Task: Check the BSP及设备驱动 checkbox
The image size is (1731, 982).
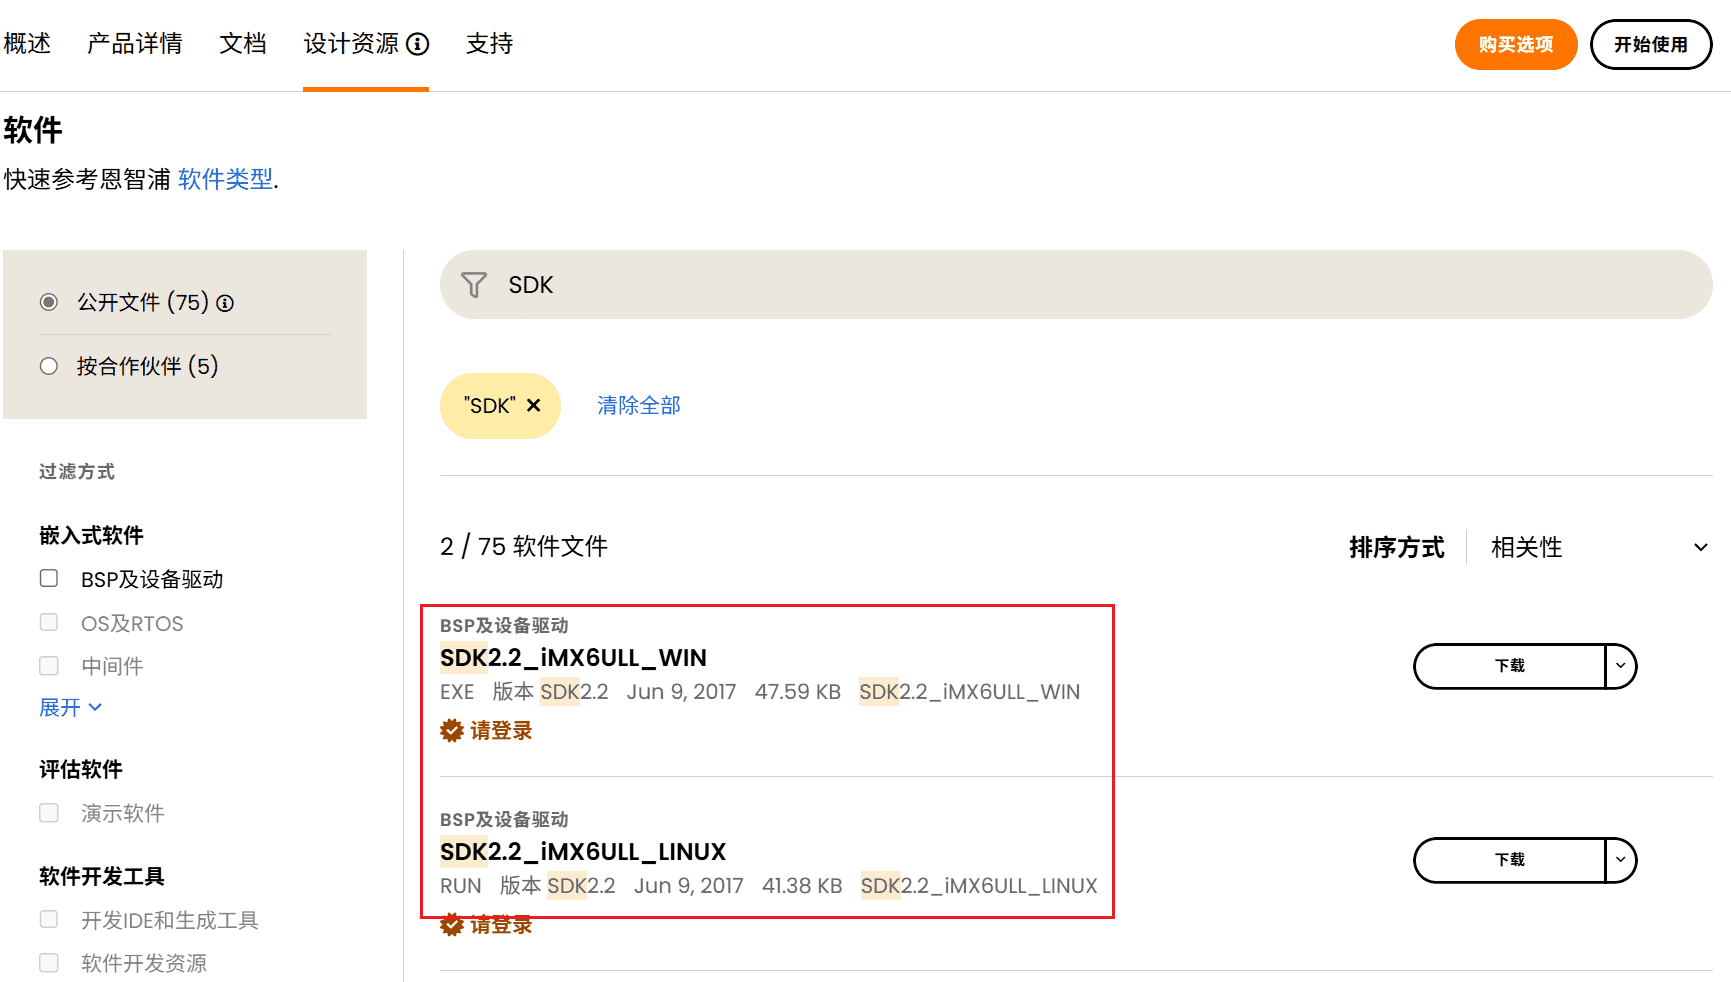Action: pyautogui.click(x=49, y=578)
